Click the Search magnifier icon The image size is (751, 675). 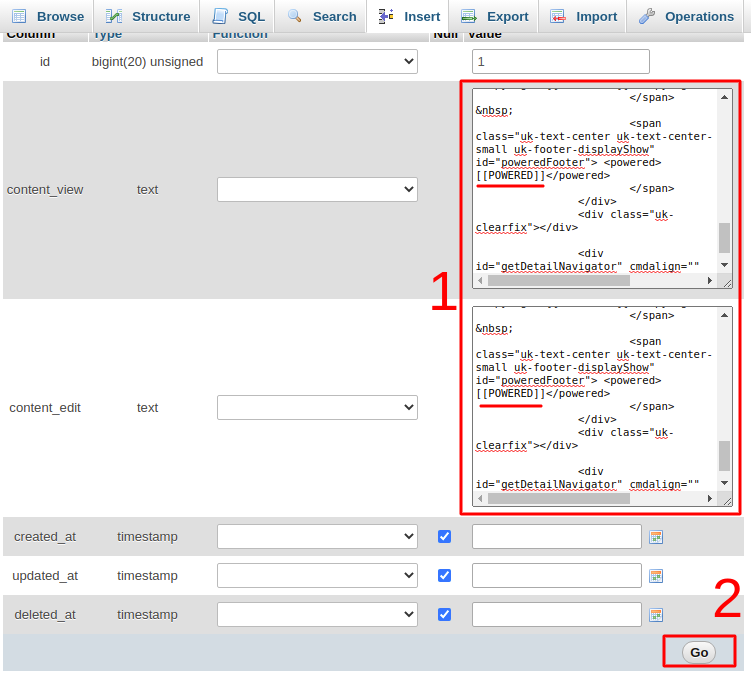click(295, 16)
